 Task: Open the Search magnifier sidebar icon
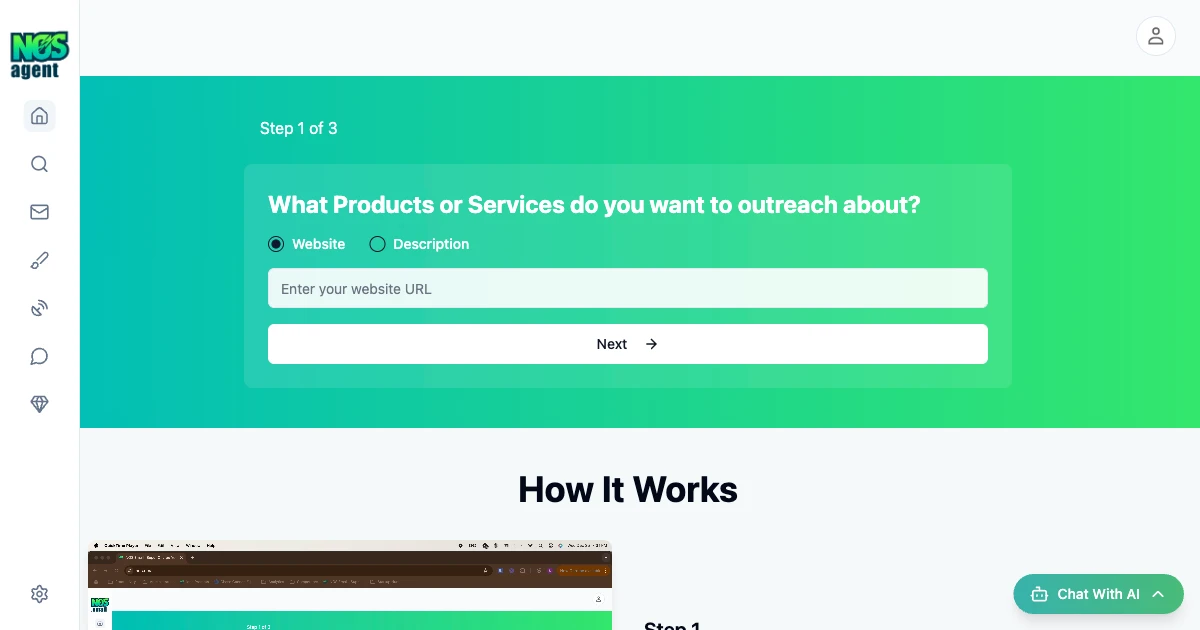click(40, 164)
